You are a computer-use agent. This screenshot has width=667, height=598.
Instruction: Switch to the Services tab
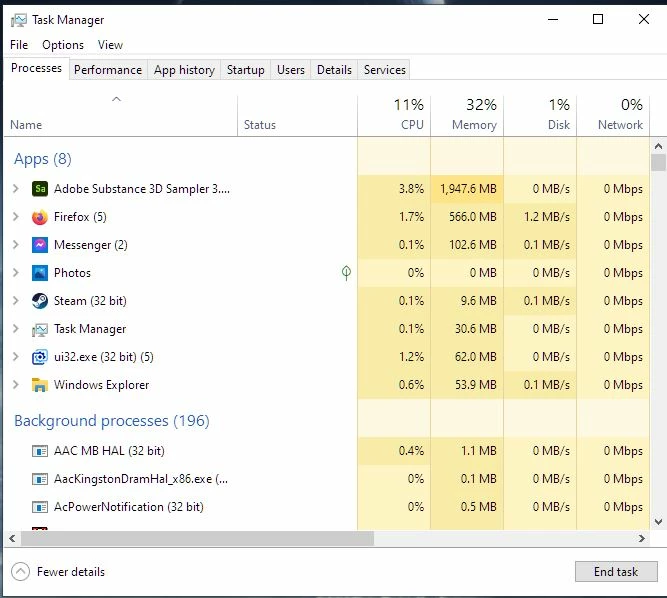pyautogui.click(x=385, y=70)
